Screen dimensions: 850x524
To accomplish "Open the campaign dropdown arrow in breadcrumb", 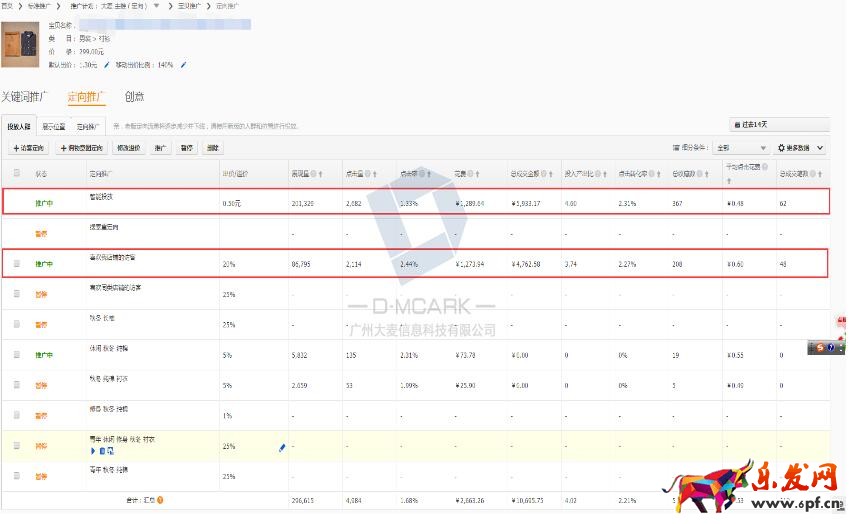I will (155, 6).
